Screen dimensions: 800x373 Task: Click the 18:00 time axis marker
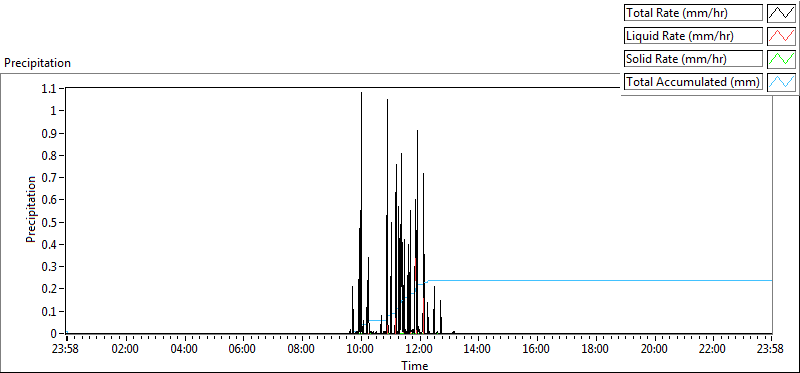[x=595, y=350]
